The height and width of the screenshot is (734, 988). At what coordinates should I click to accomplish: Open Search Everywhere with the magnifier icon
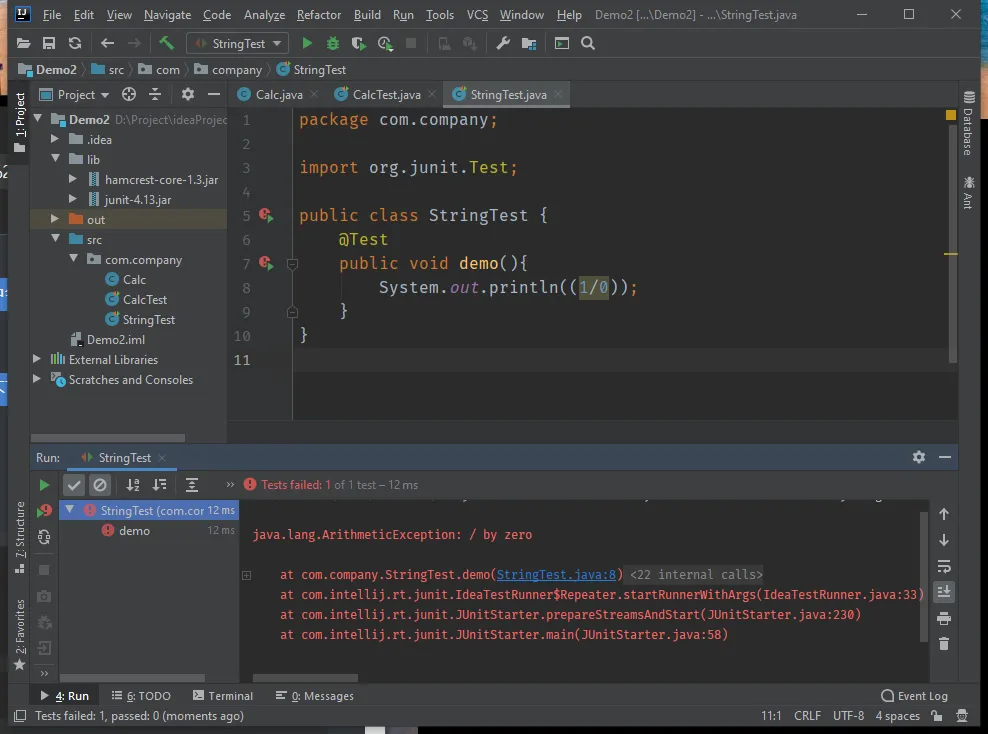tap(588, 43)
